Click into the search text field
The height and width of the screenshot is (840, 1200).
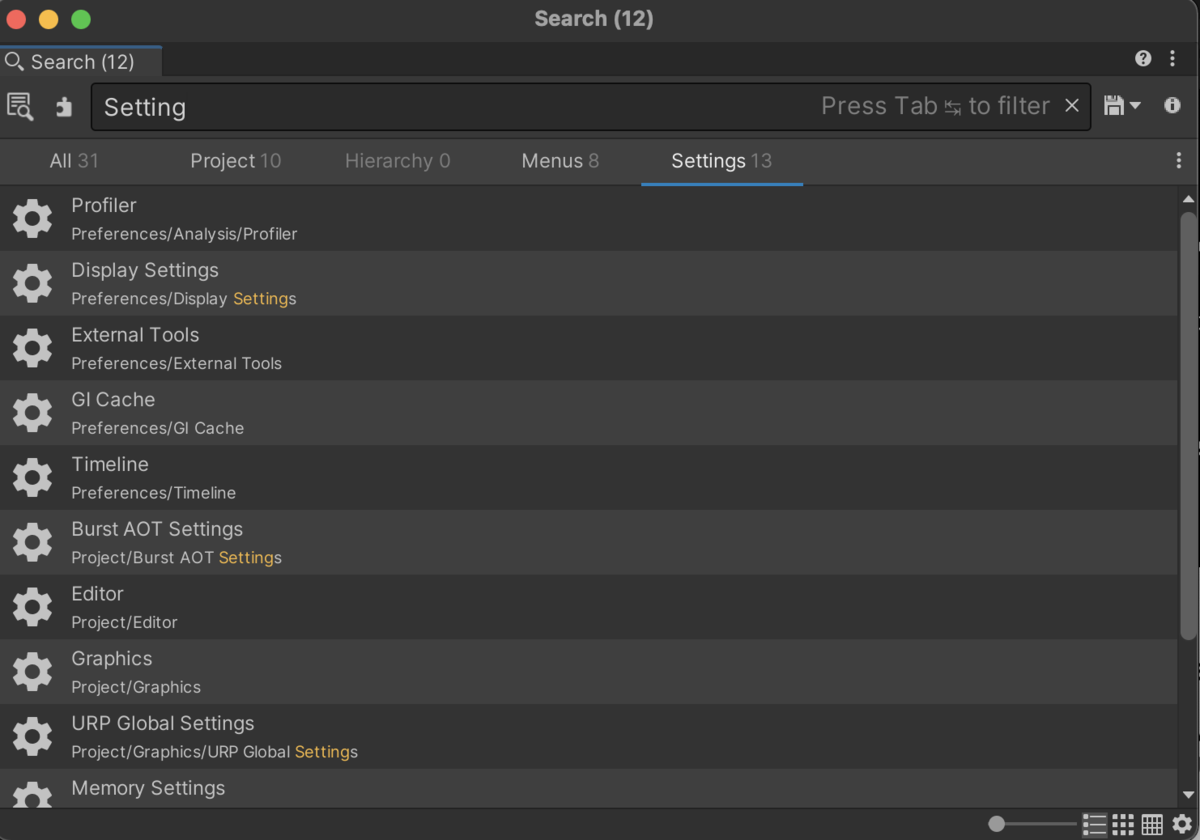(450, 107)
